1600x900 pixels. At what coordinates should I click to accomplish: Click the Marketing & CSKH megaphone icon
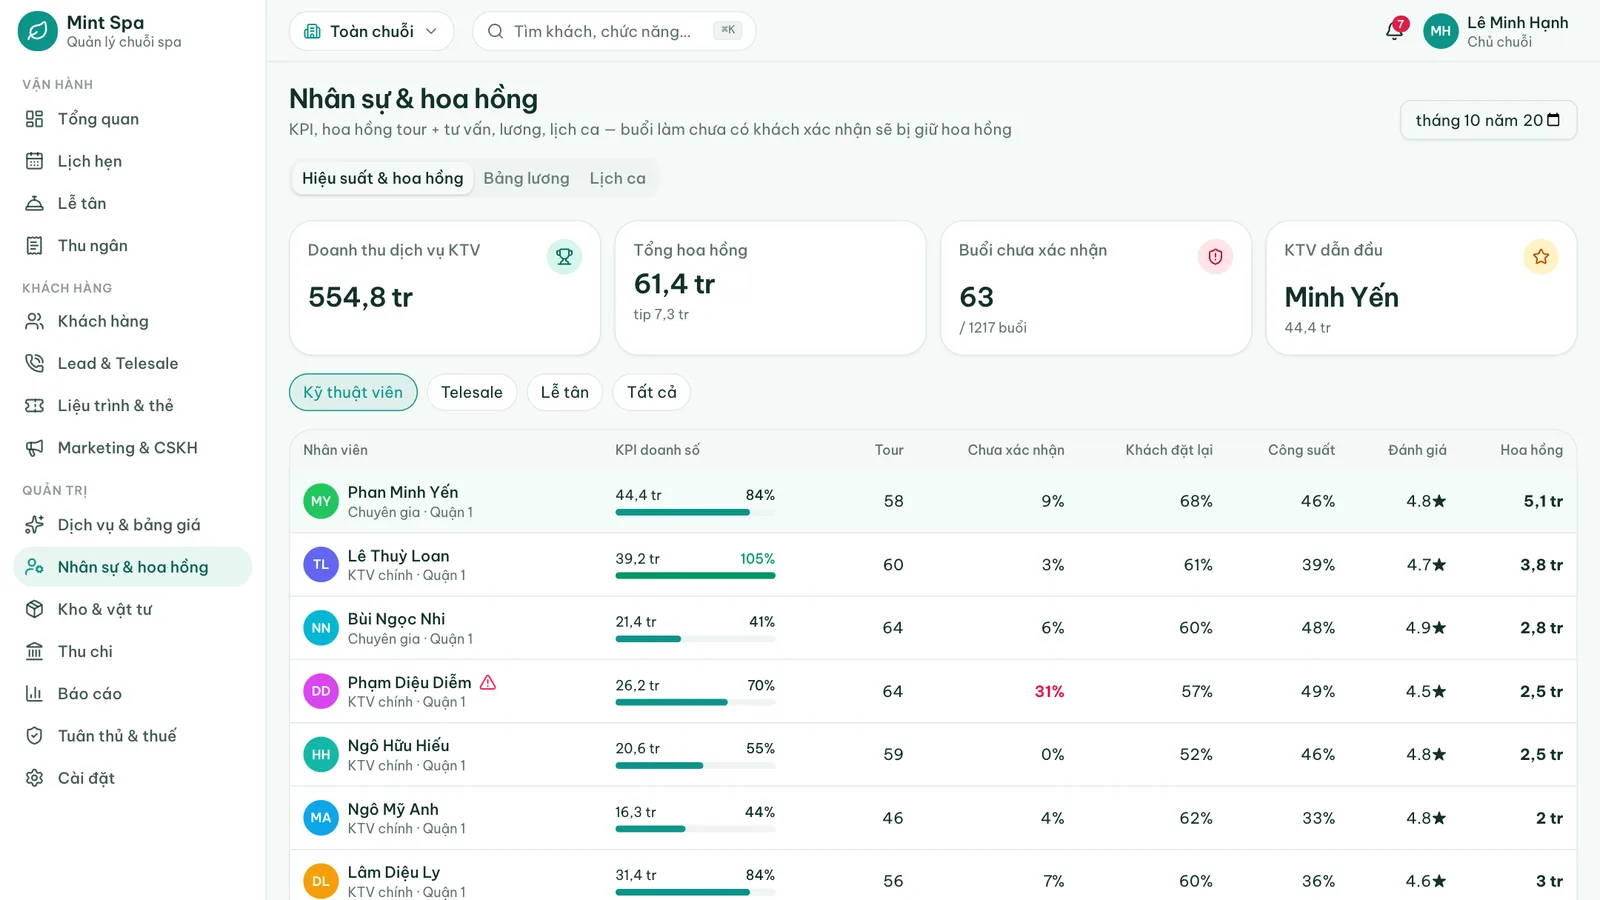34,448
